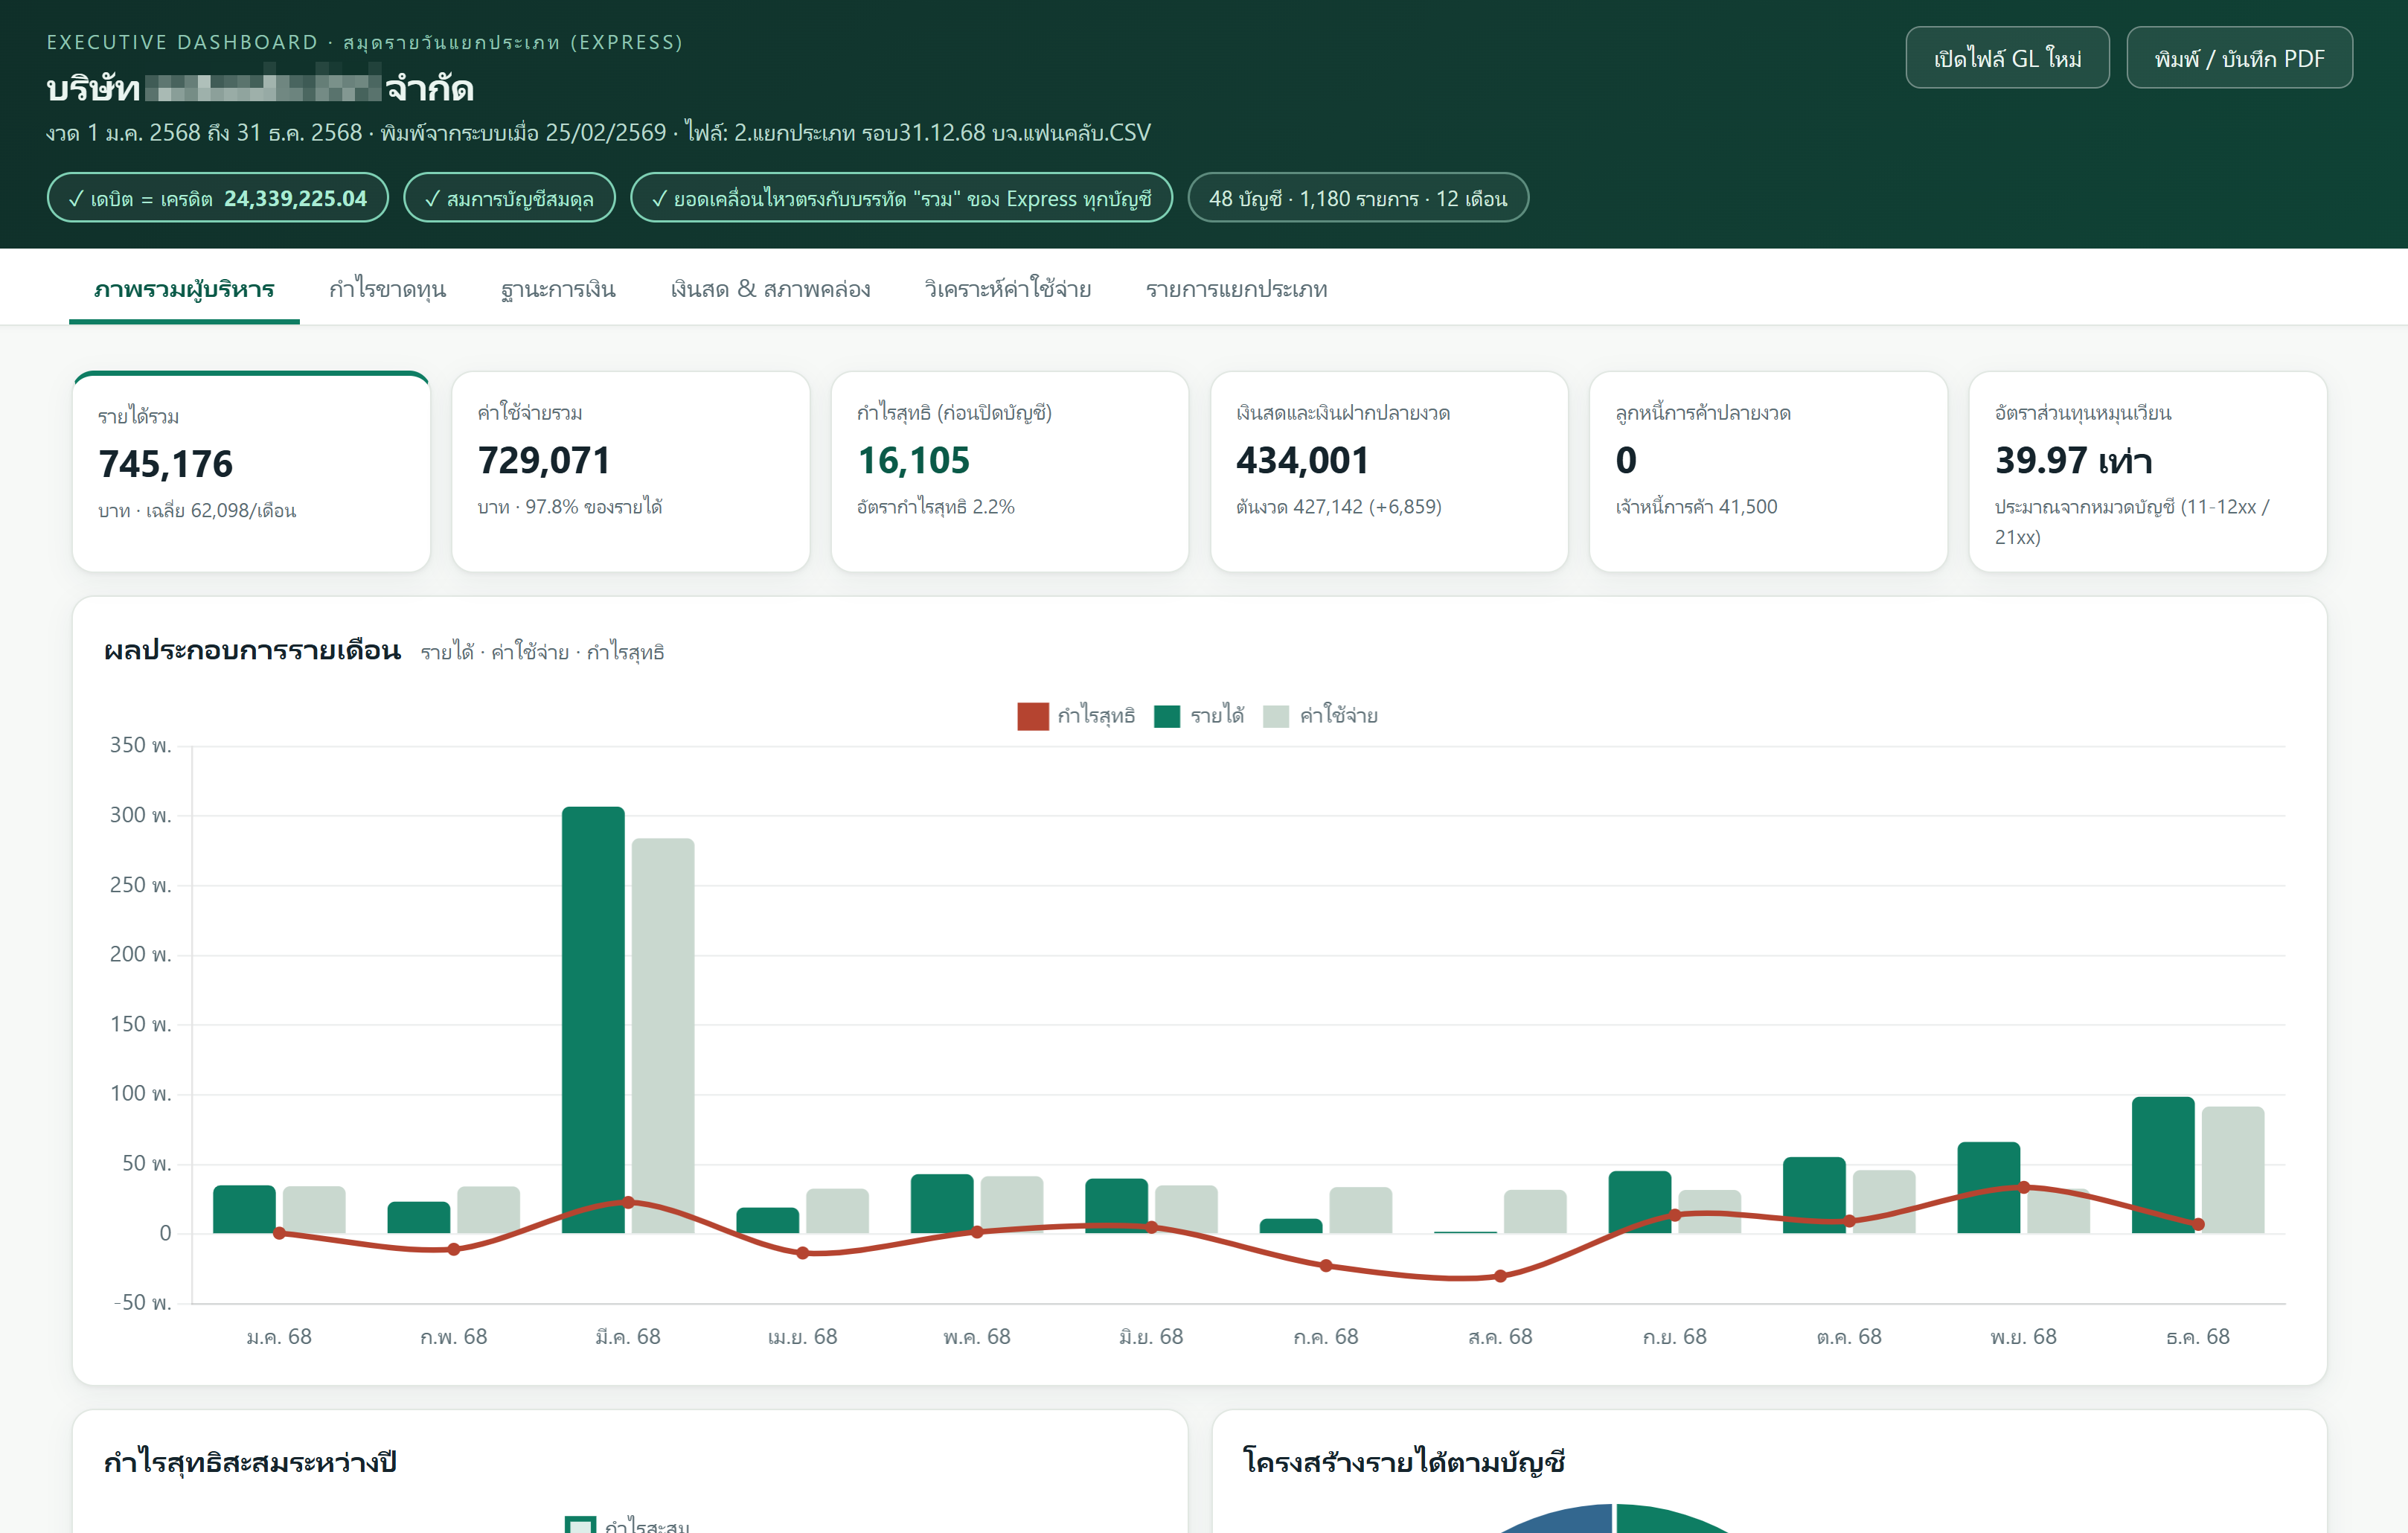Open the กำไรขาดทุน tab

[387, 289]
